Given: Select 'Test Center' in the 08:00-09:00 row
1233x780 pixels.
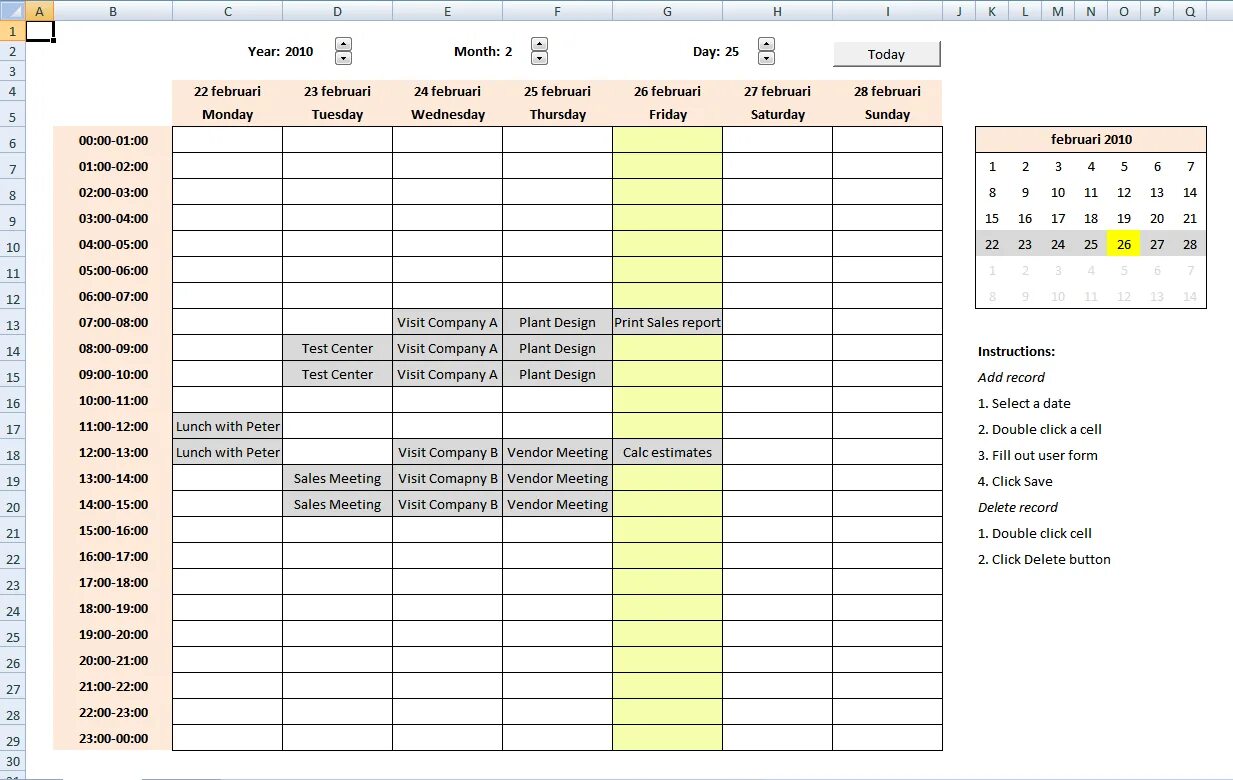Looking at the screenshot, I should [337, 348].
